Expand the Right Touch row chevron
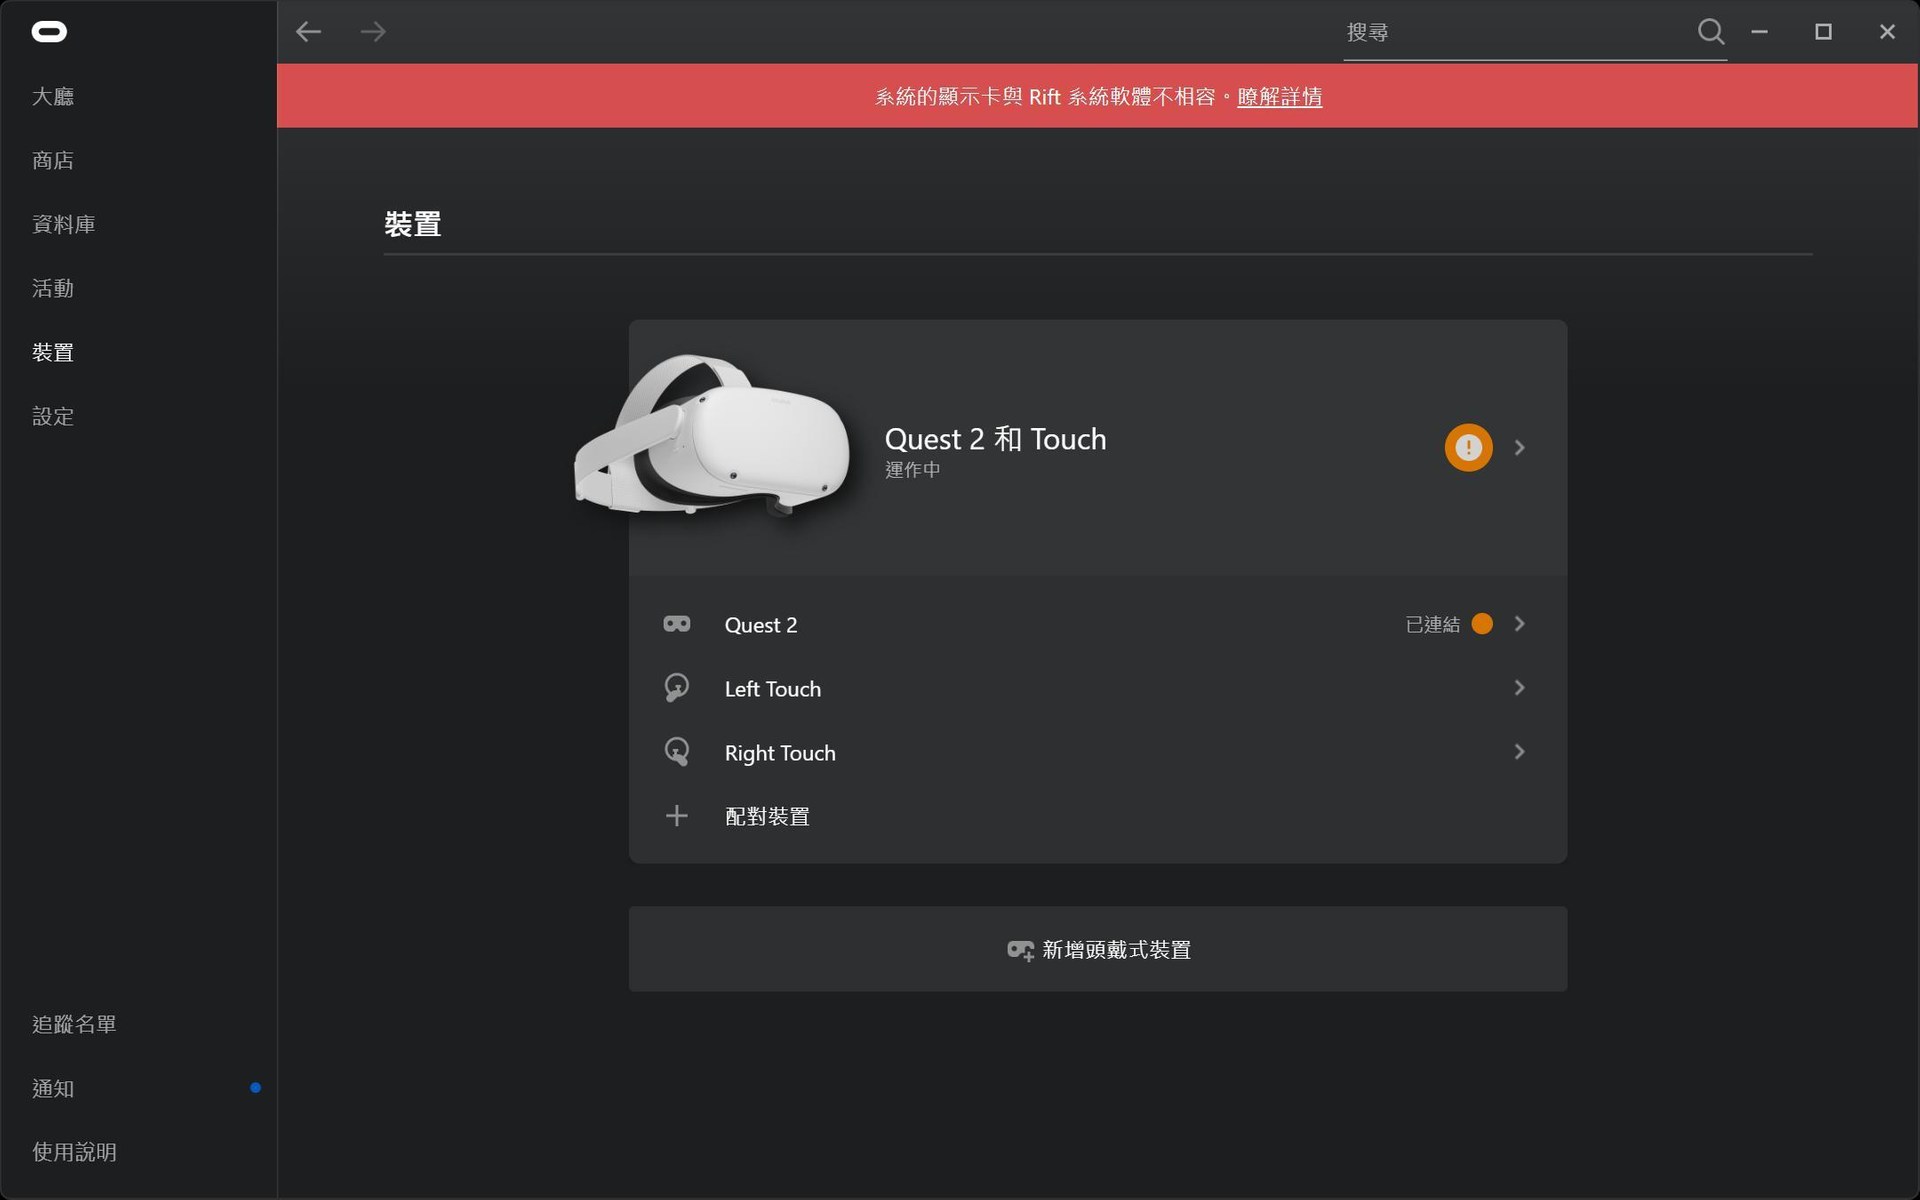Viewport: 1920px width, 1200px height. (x=1520, y=751)
